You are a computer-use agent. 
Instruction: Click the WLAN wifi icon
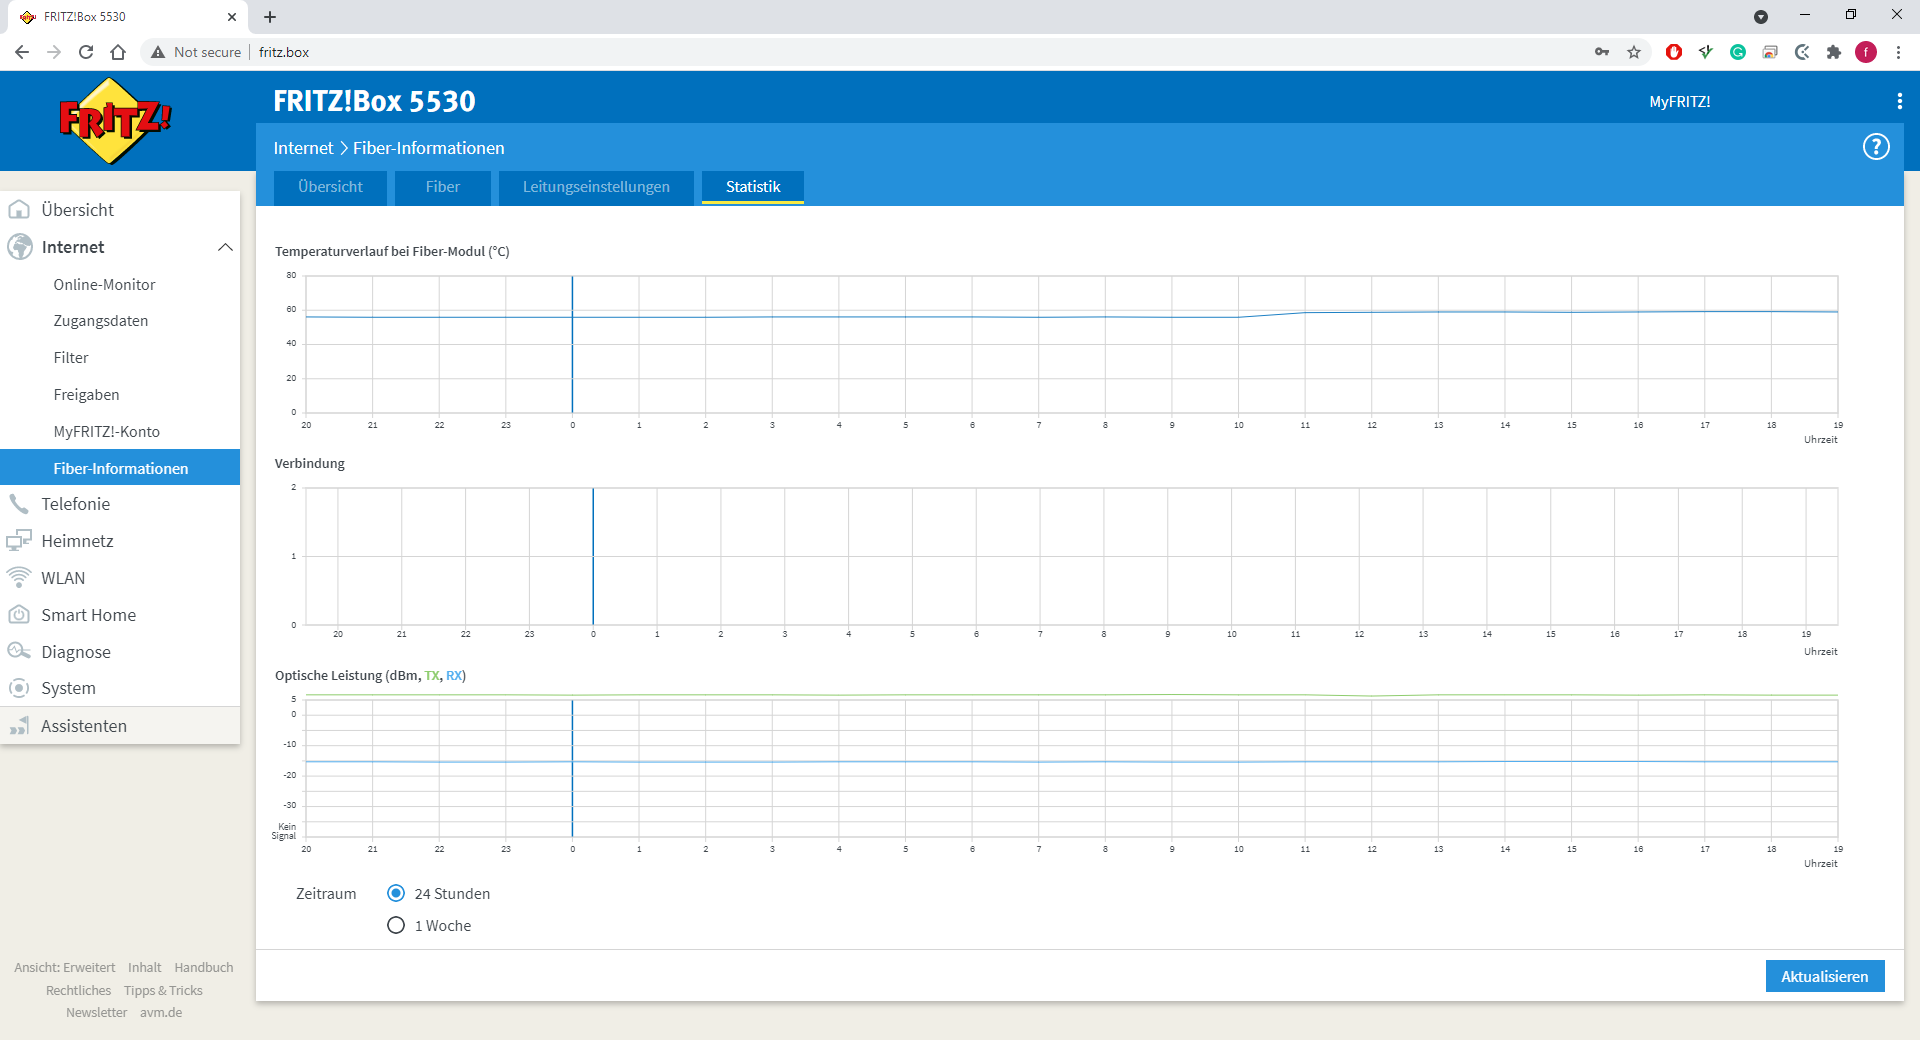pyautogui.click(x=19, y=578)
